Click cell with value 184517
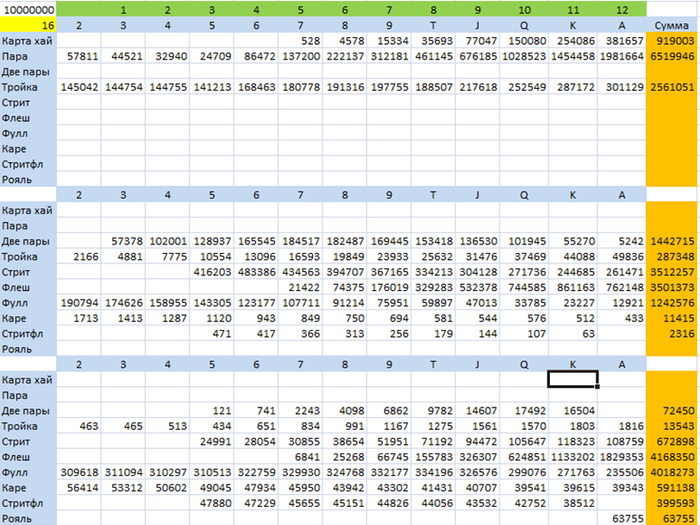 click(x=300, y=241)
